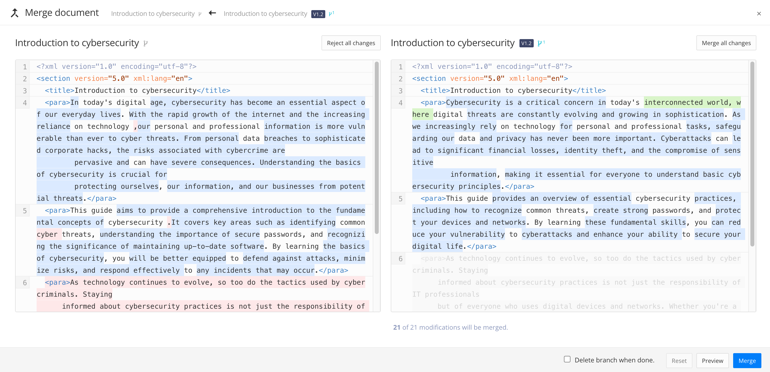The height and width of the screenshot is (372, 770).
Task: Click the gray branch icon beside the left pane title
Action: (x=145, y=43)
